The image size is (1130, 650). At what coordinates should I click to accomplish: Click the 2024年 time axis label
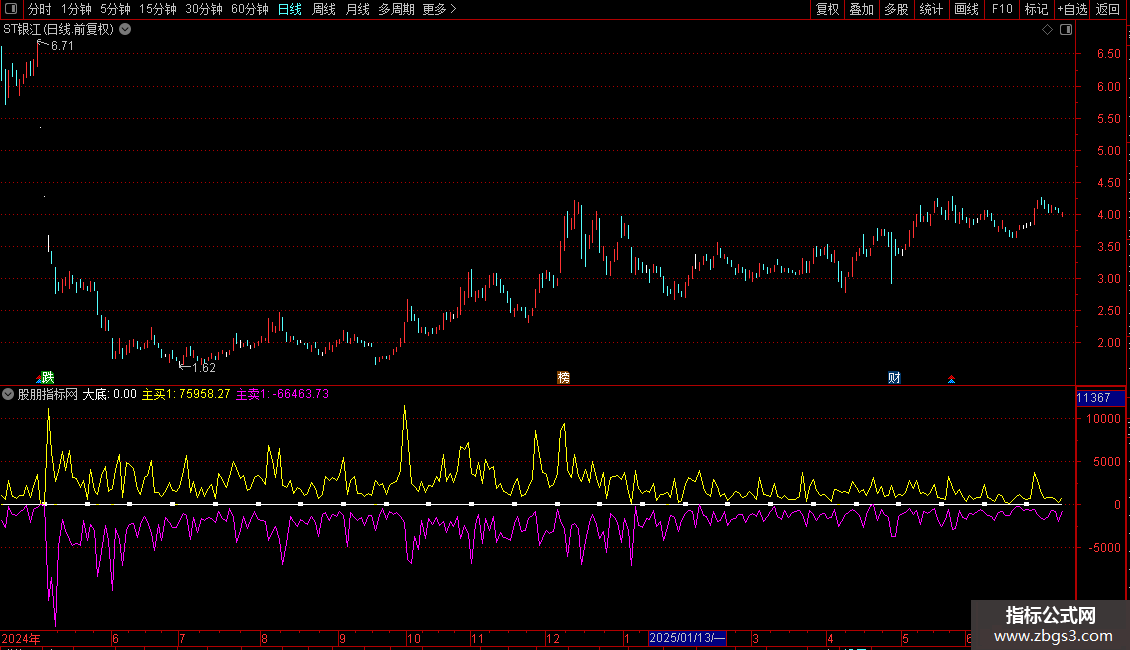pyautogui.click(x=21, y=638)
